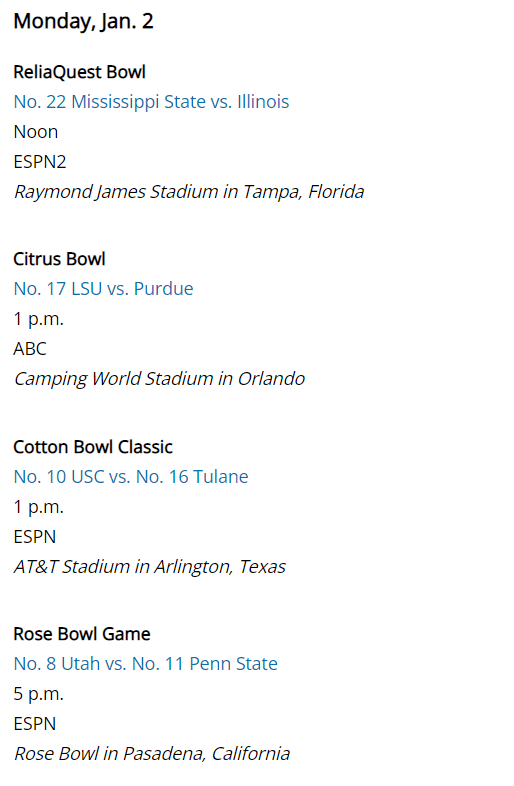This screenshot has width=514, height=786.
Task: Click ESPN under the Rose Bowl Game
Action: pos(35,724)
